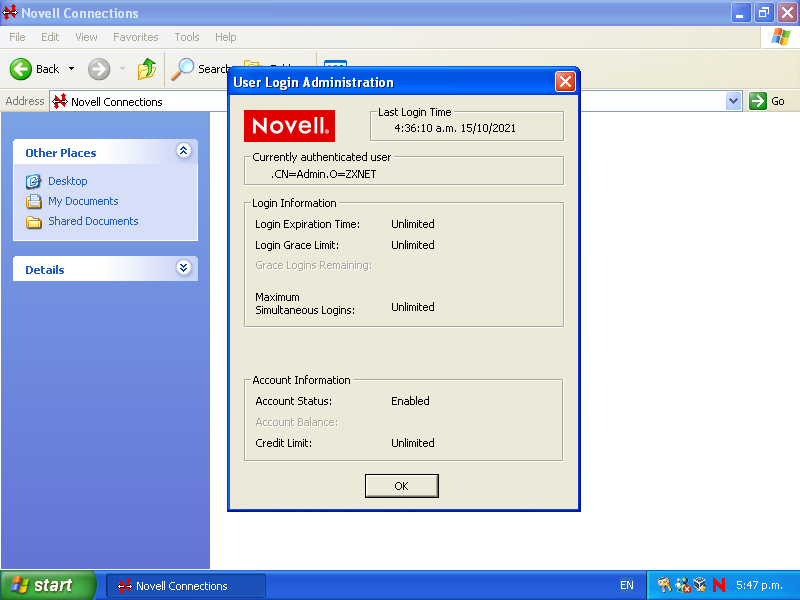
Task: Click the keys tray icon
Action: tap(664, 585)
